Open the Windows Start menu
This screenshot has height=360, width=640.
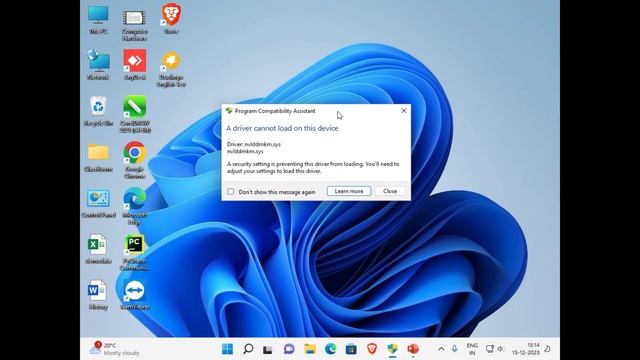[227, 349]
